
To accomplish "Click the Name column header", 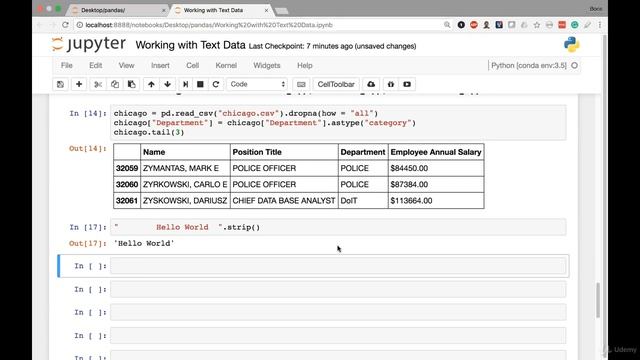I will pyautogui.click(x=185, y=152).
